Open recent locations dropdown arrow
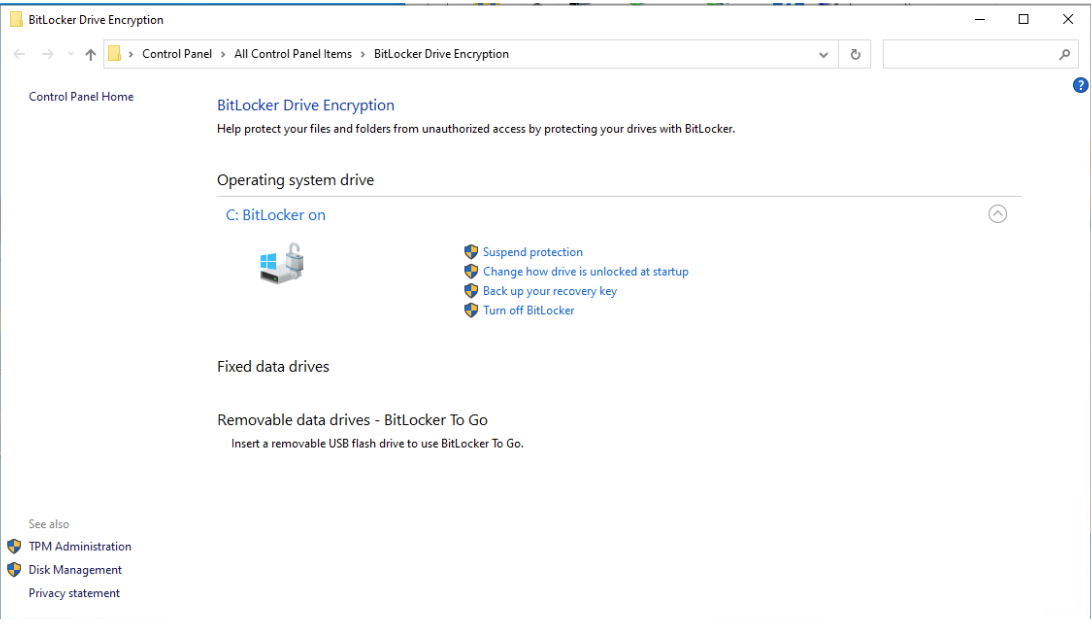 coord(70,54)
